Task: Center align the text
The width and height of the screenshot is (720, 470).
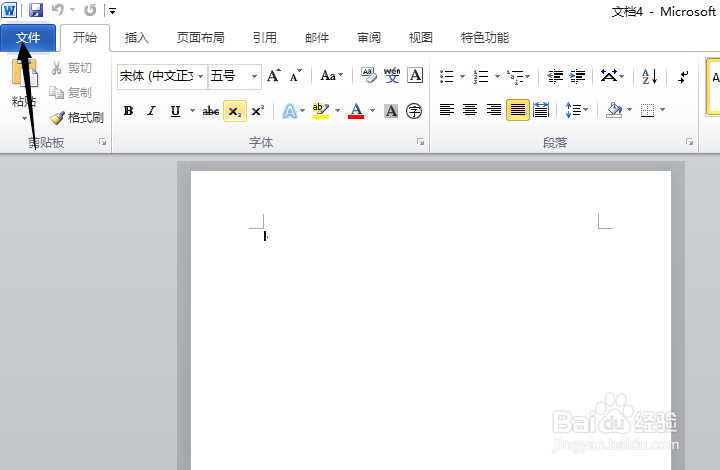Action: (470, 110)
